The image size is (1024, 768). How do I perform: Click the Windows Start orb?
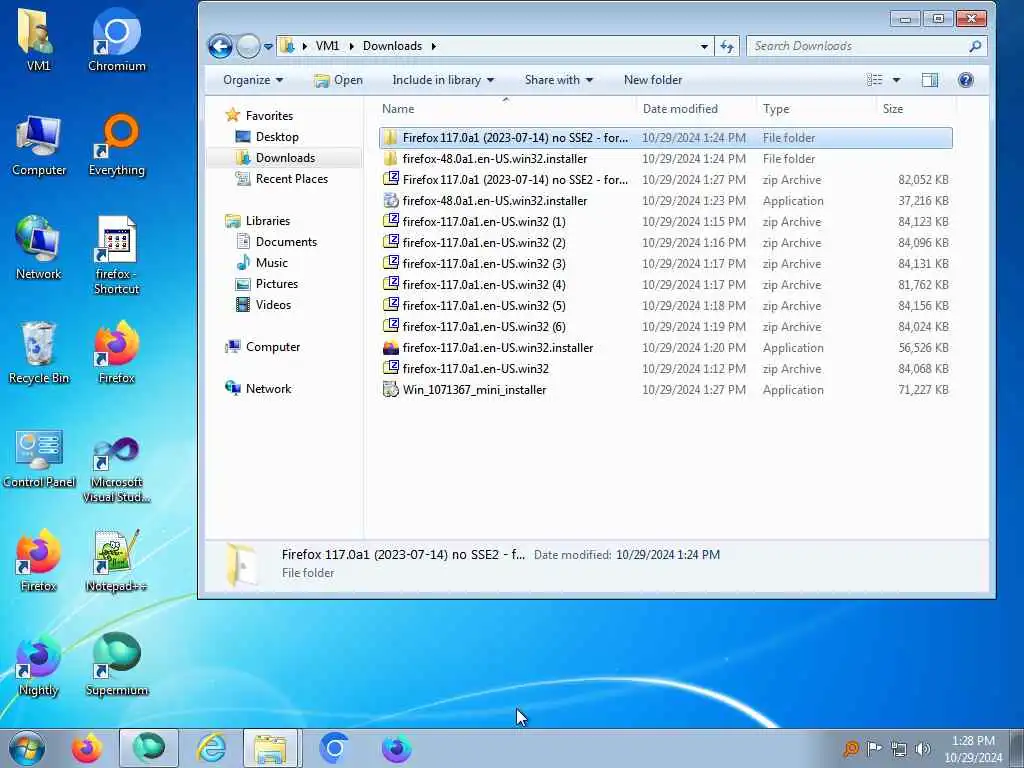(27, 748)
